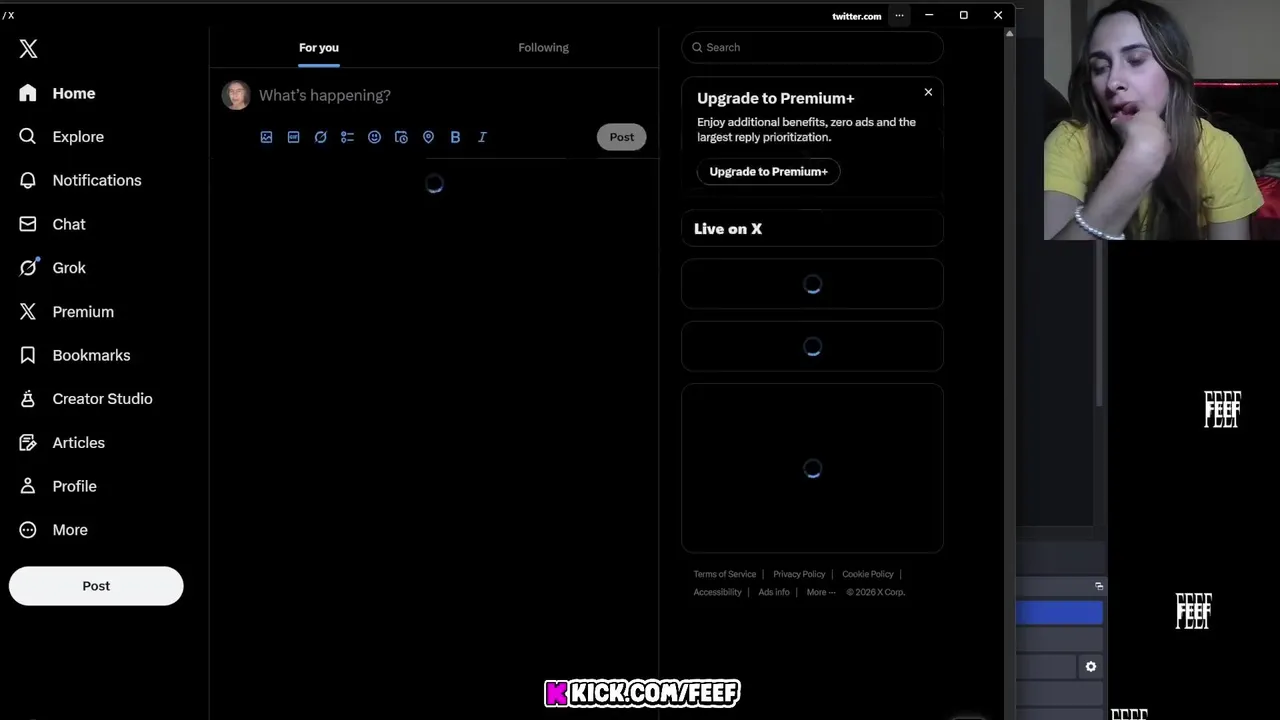This screenshot has height=720, width=1280.
Task: Open the Terms of Service link
Action: (725, 574)
